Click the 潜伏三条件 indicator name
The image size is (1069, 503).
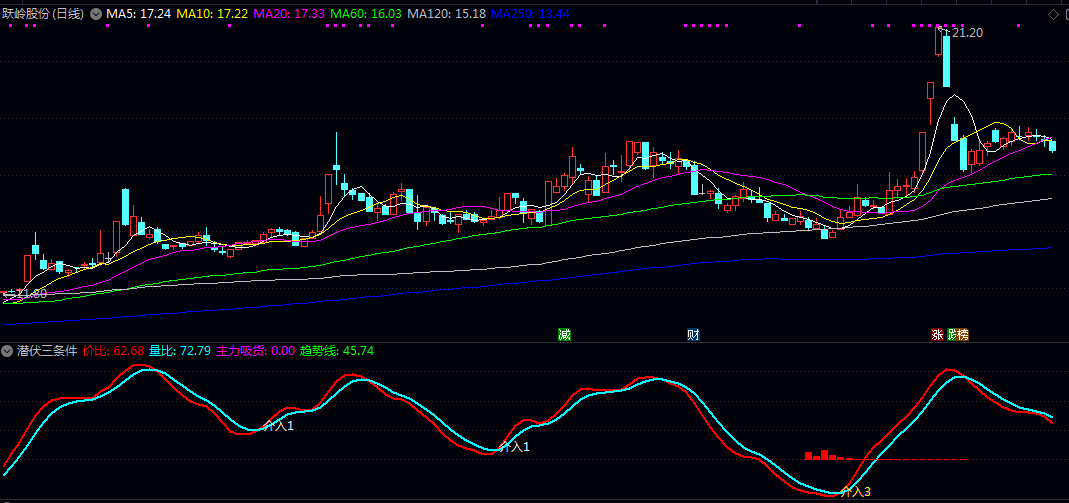pyautogui.click(x=46, y=351)
